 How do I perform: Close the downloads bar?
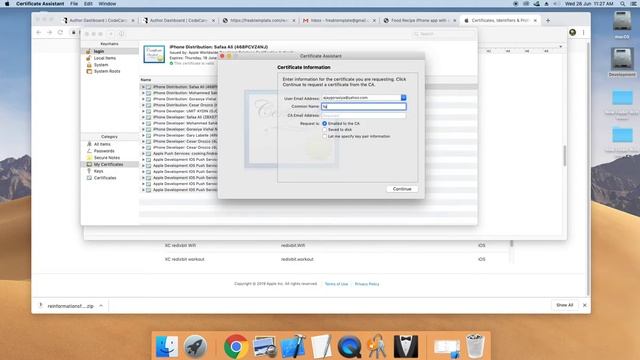[584, 305]
